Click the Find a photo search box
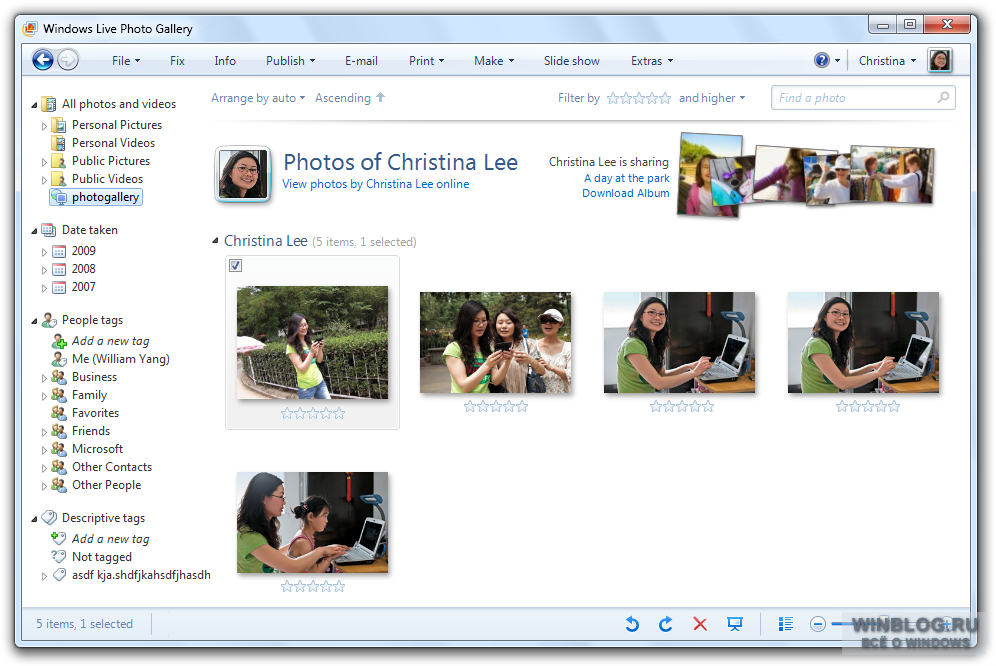Viewport: 996px width, 666px height. click(x=855, y=98)
